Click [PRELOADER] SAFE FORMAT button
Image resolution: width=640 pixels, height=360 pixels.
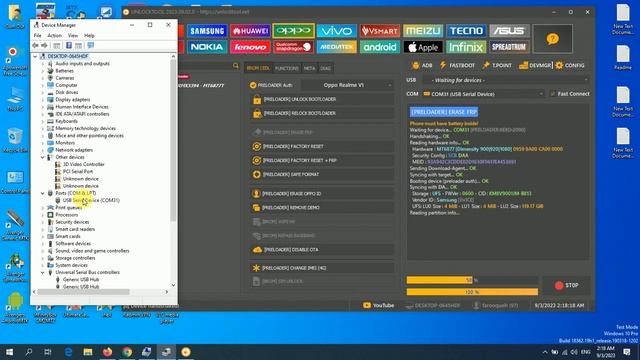322,174
